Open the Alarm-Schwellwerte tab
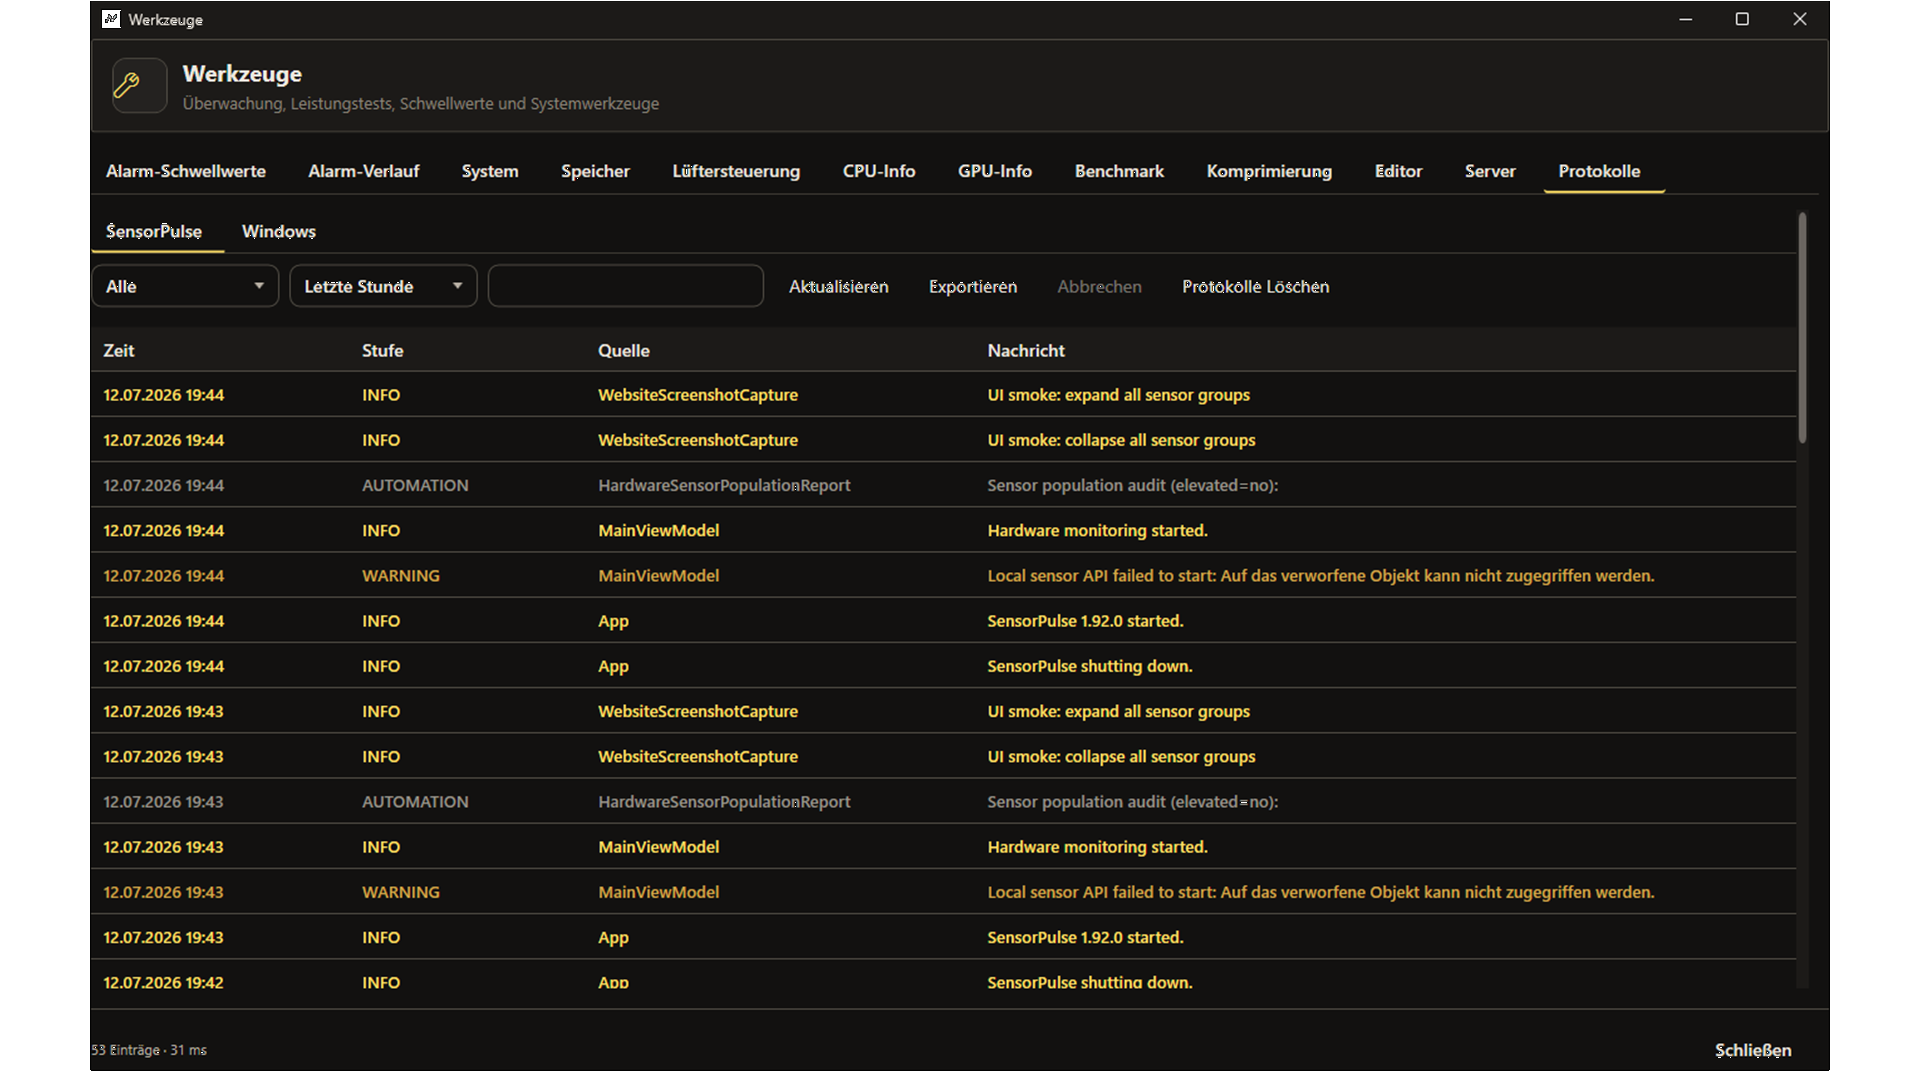 pyautogui.click(x=186, y=171)
